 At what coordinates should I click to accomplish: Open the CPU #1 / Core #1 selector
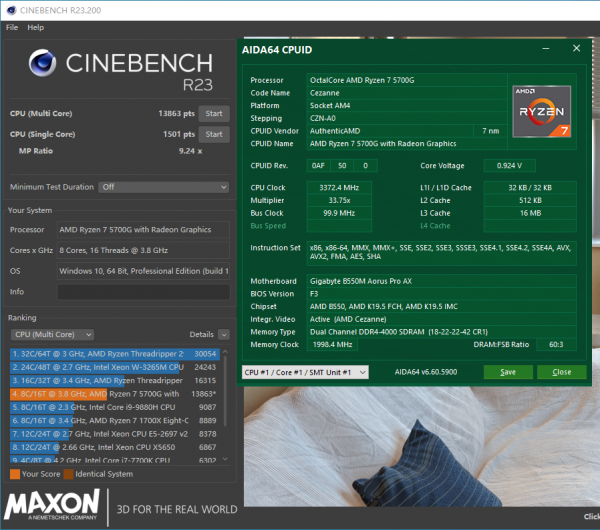(305, 372)
